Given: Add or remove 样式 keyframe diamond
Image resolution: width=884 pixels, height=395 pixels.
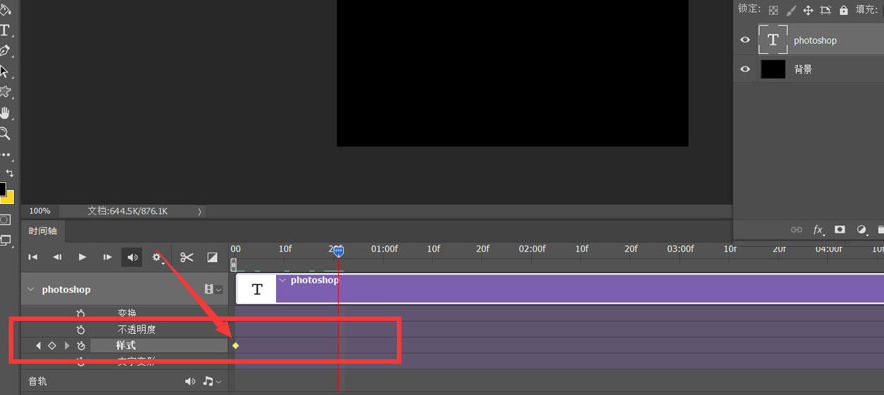Looking at the screenshot, I should 52,345.
